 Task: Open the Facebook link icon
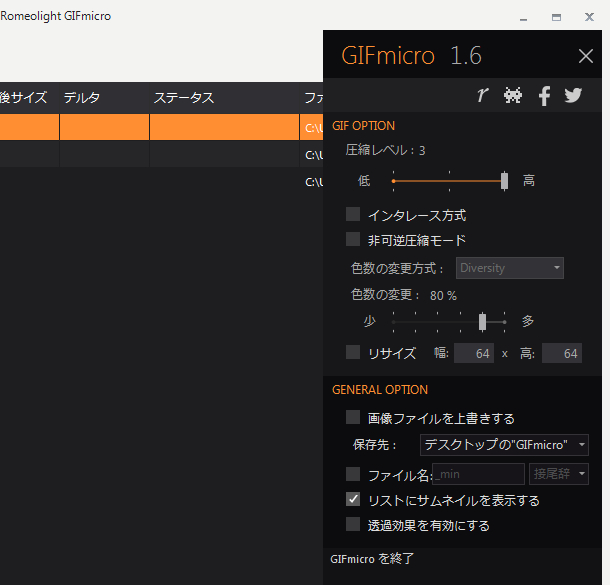544,96
